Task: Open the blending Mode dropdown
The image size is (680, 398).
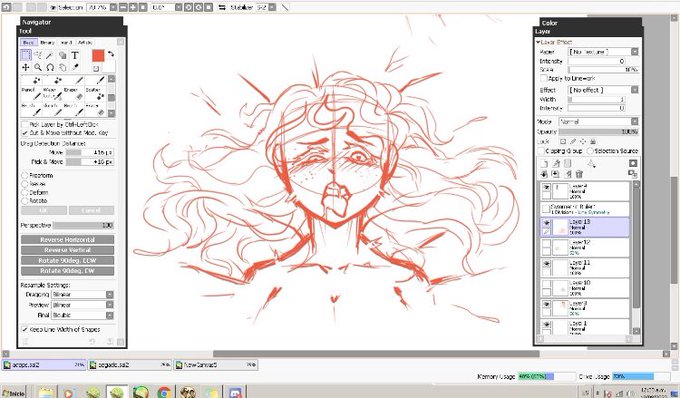Action: (x=634, y=121)
